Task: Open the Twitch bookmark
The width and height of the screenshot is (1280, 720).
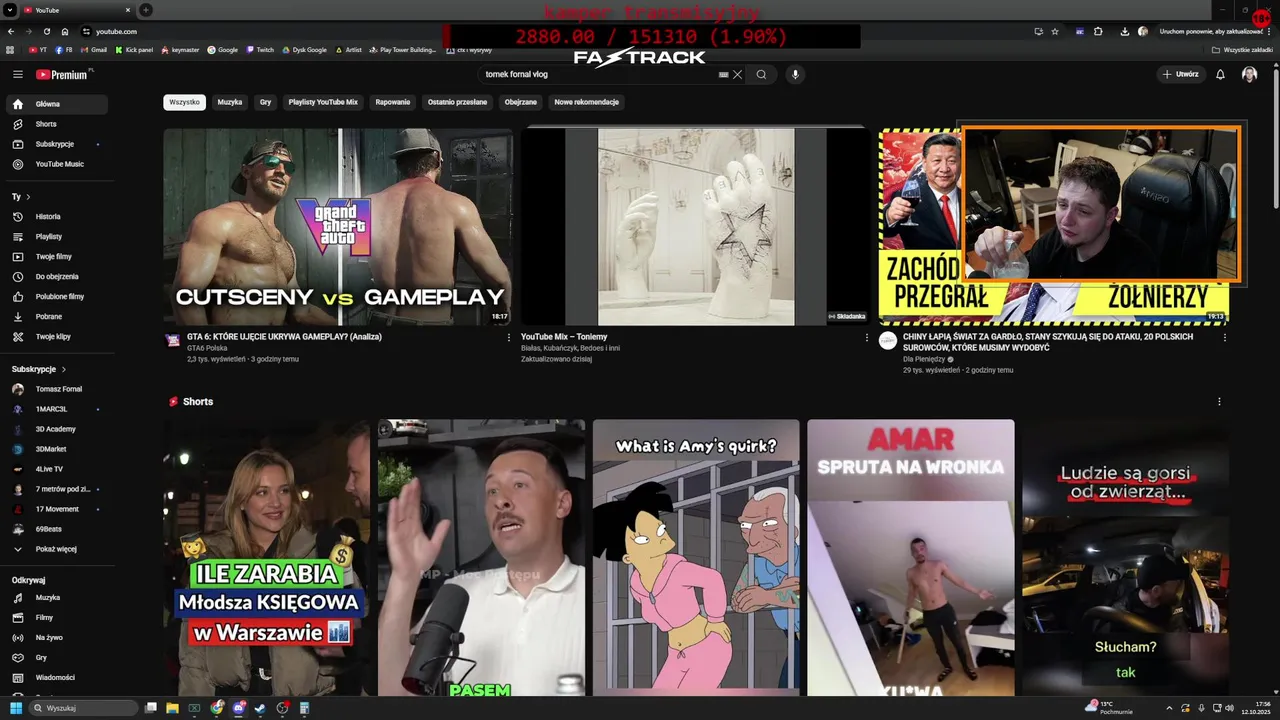Action: 260,49
